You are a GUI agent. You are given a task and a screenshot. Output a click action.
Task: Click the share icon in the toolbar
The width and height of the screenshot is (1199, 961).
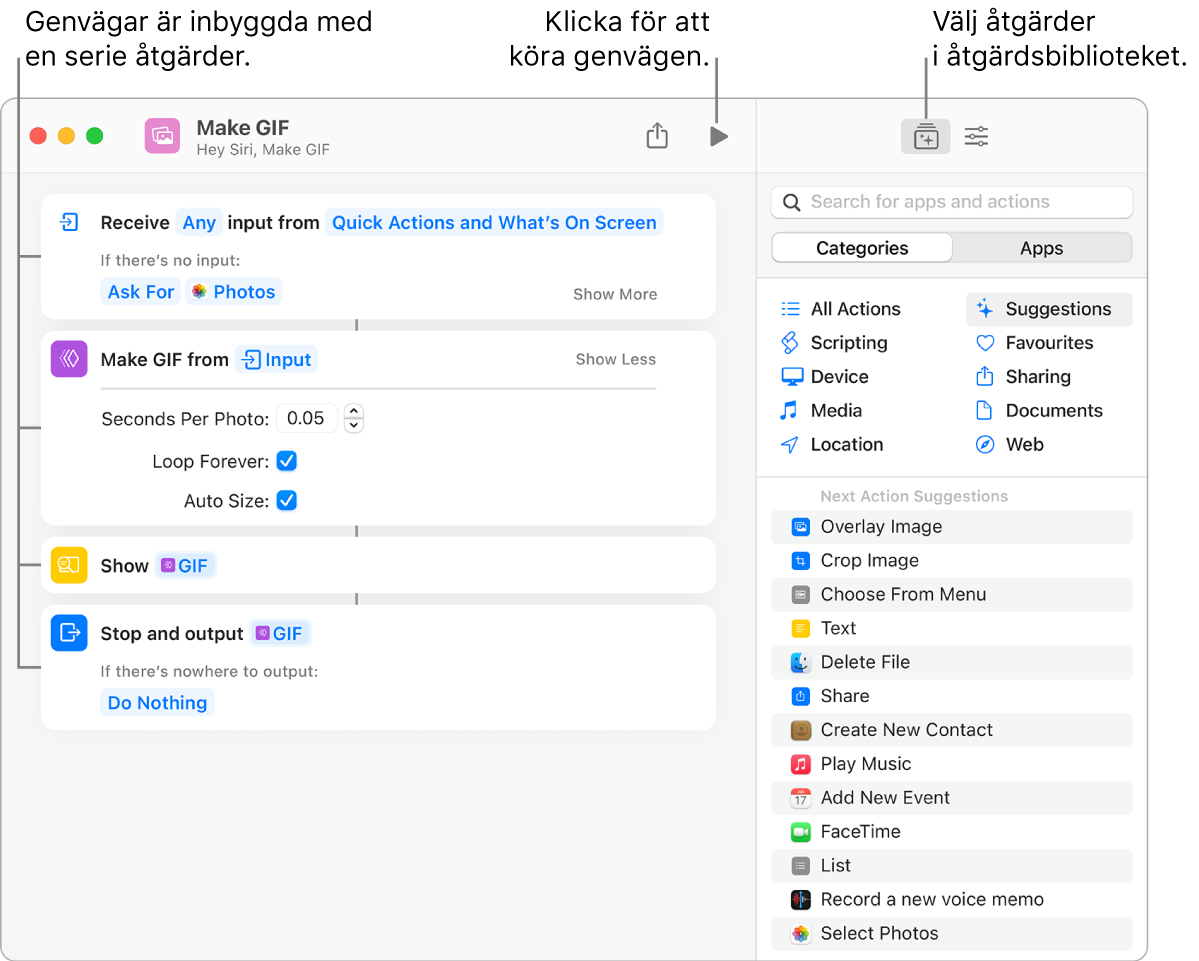point(657,135)
